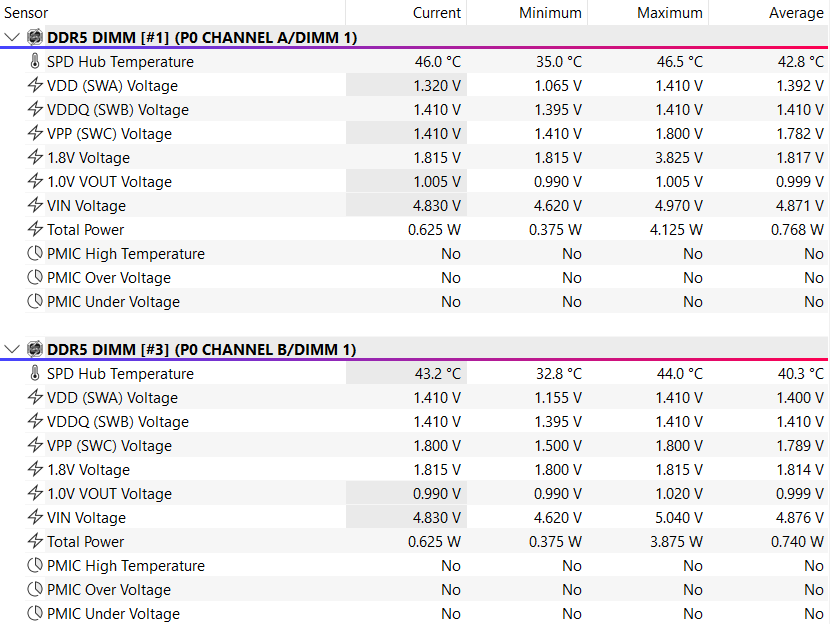
Task: Click DIMM #3 Total Power maximum 3.875 W
Action: (x=676, y=541)
